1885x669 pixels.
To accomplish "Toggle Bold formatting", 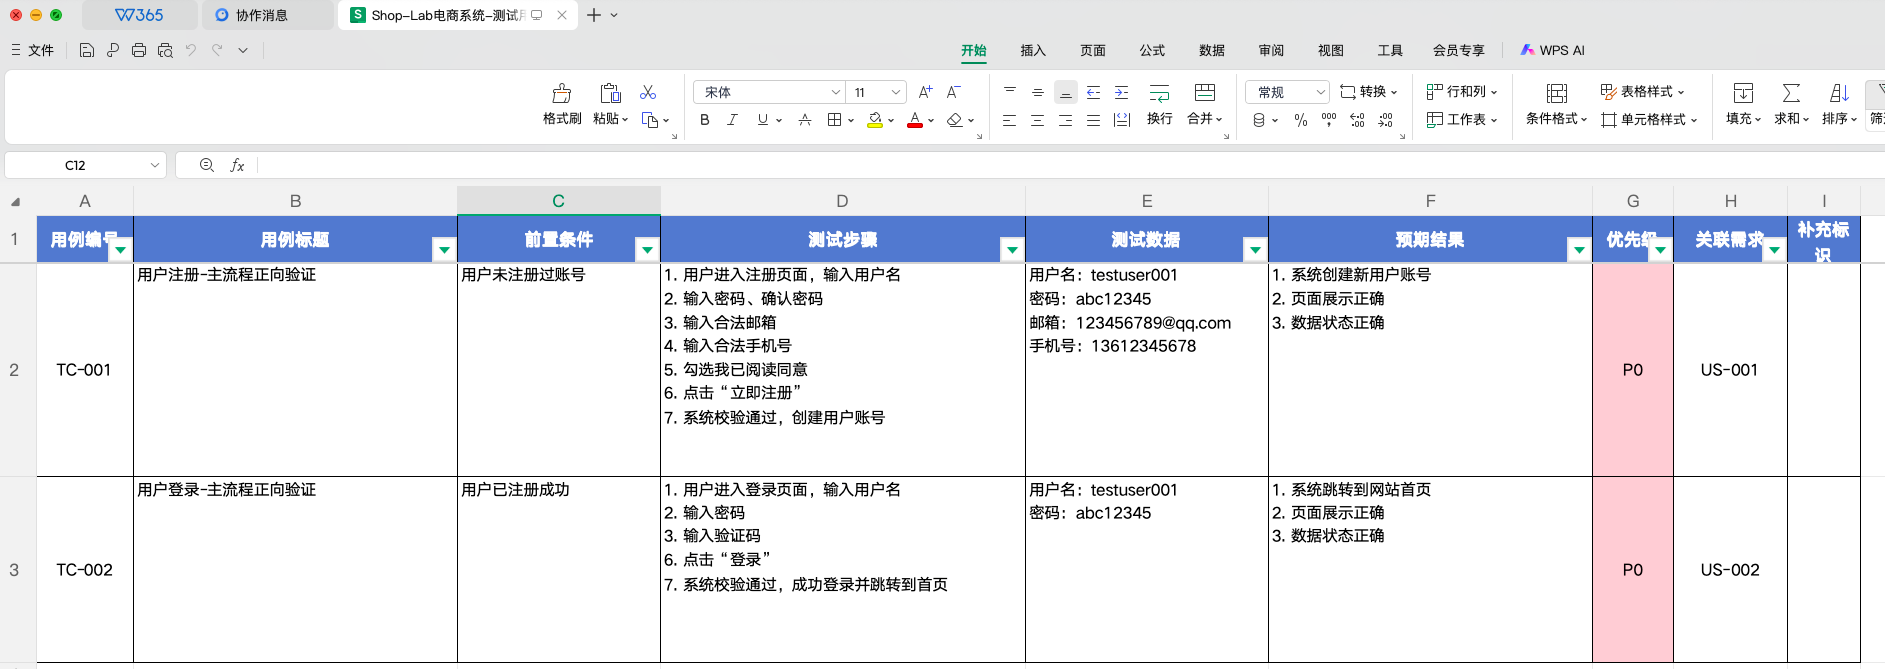I will tap(705, 120).
